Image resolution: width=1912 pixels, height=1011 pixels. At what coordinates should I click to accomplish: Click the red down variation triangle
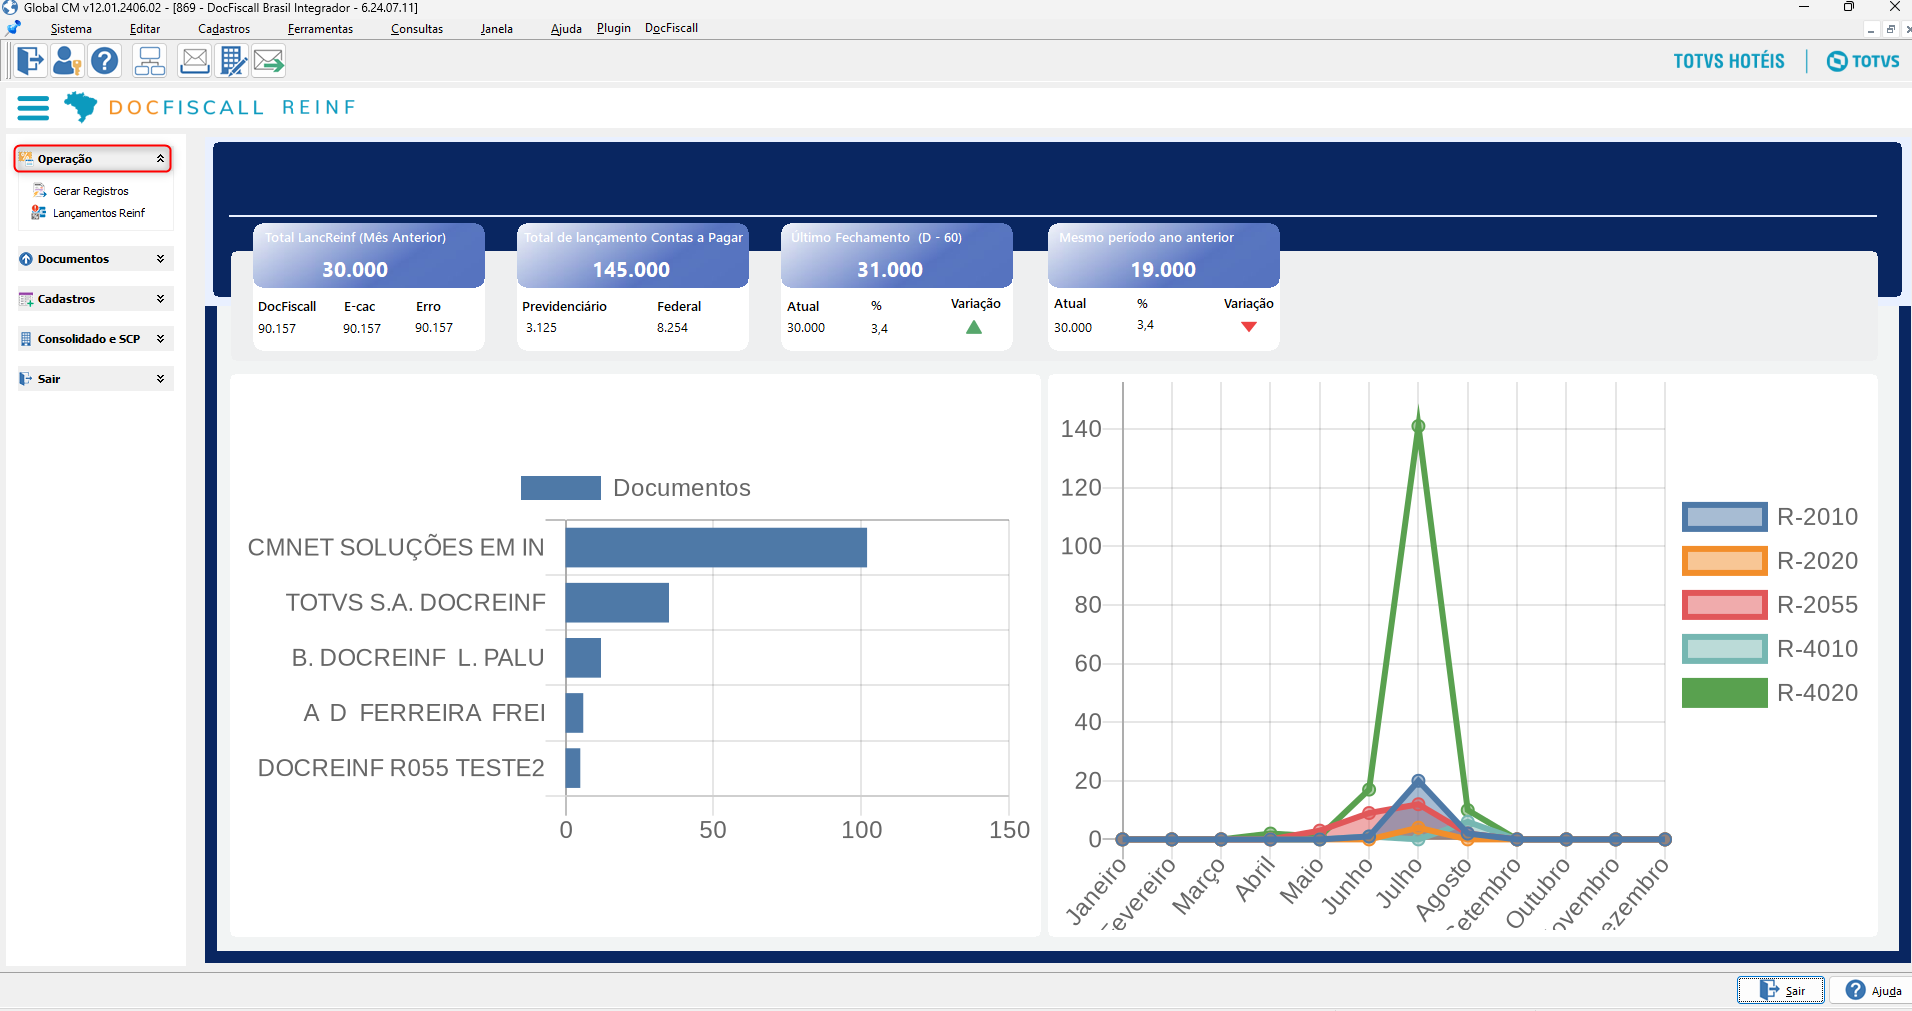[1249, 327]
